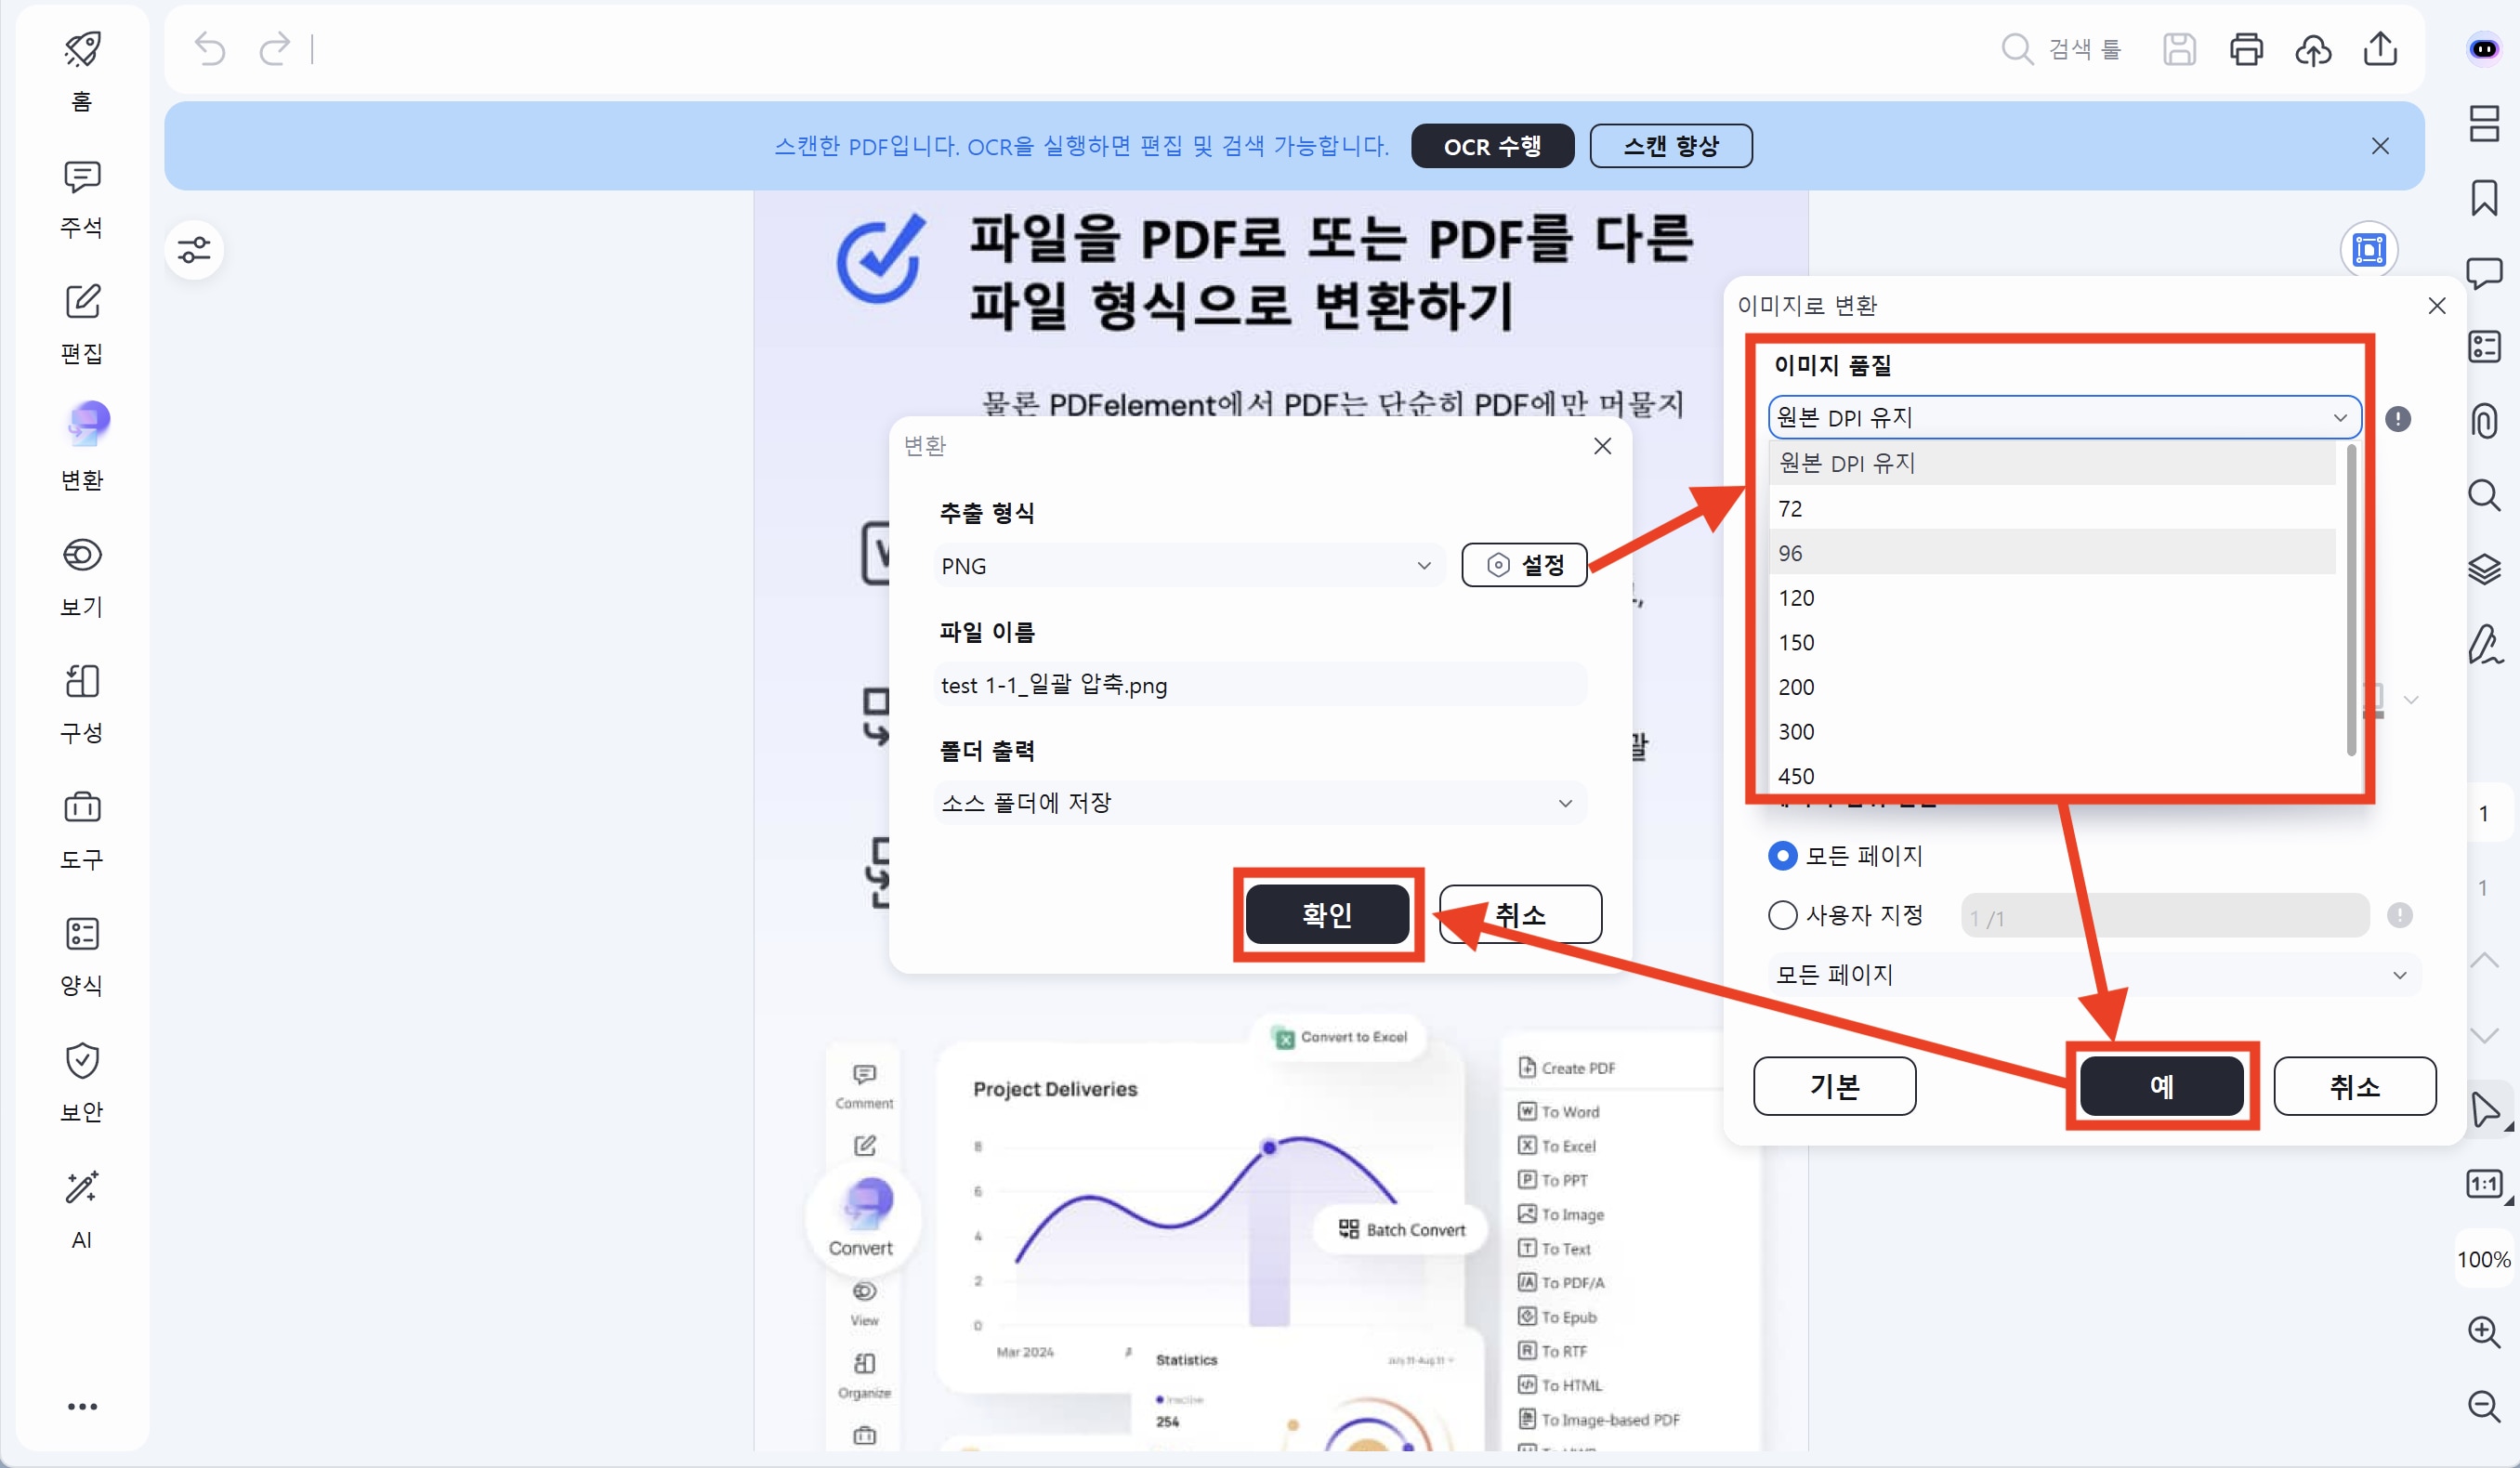Expand the 원본 DPI 유지 combo box
Viewport: 2520px width, 1468px height.
tap(2064, 417)
